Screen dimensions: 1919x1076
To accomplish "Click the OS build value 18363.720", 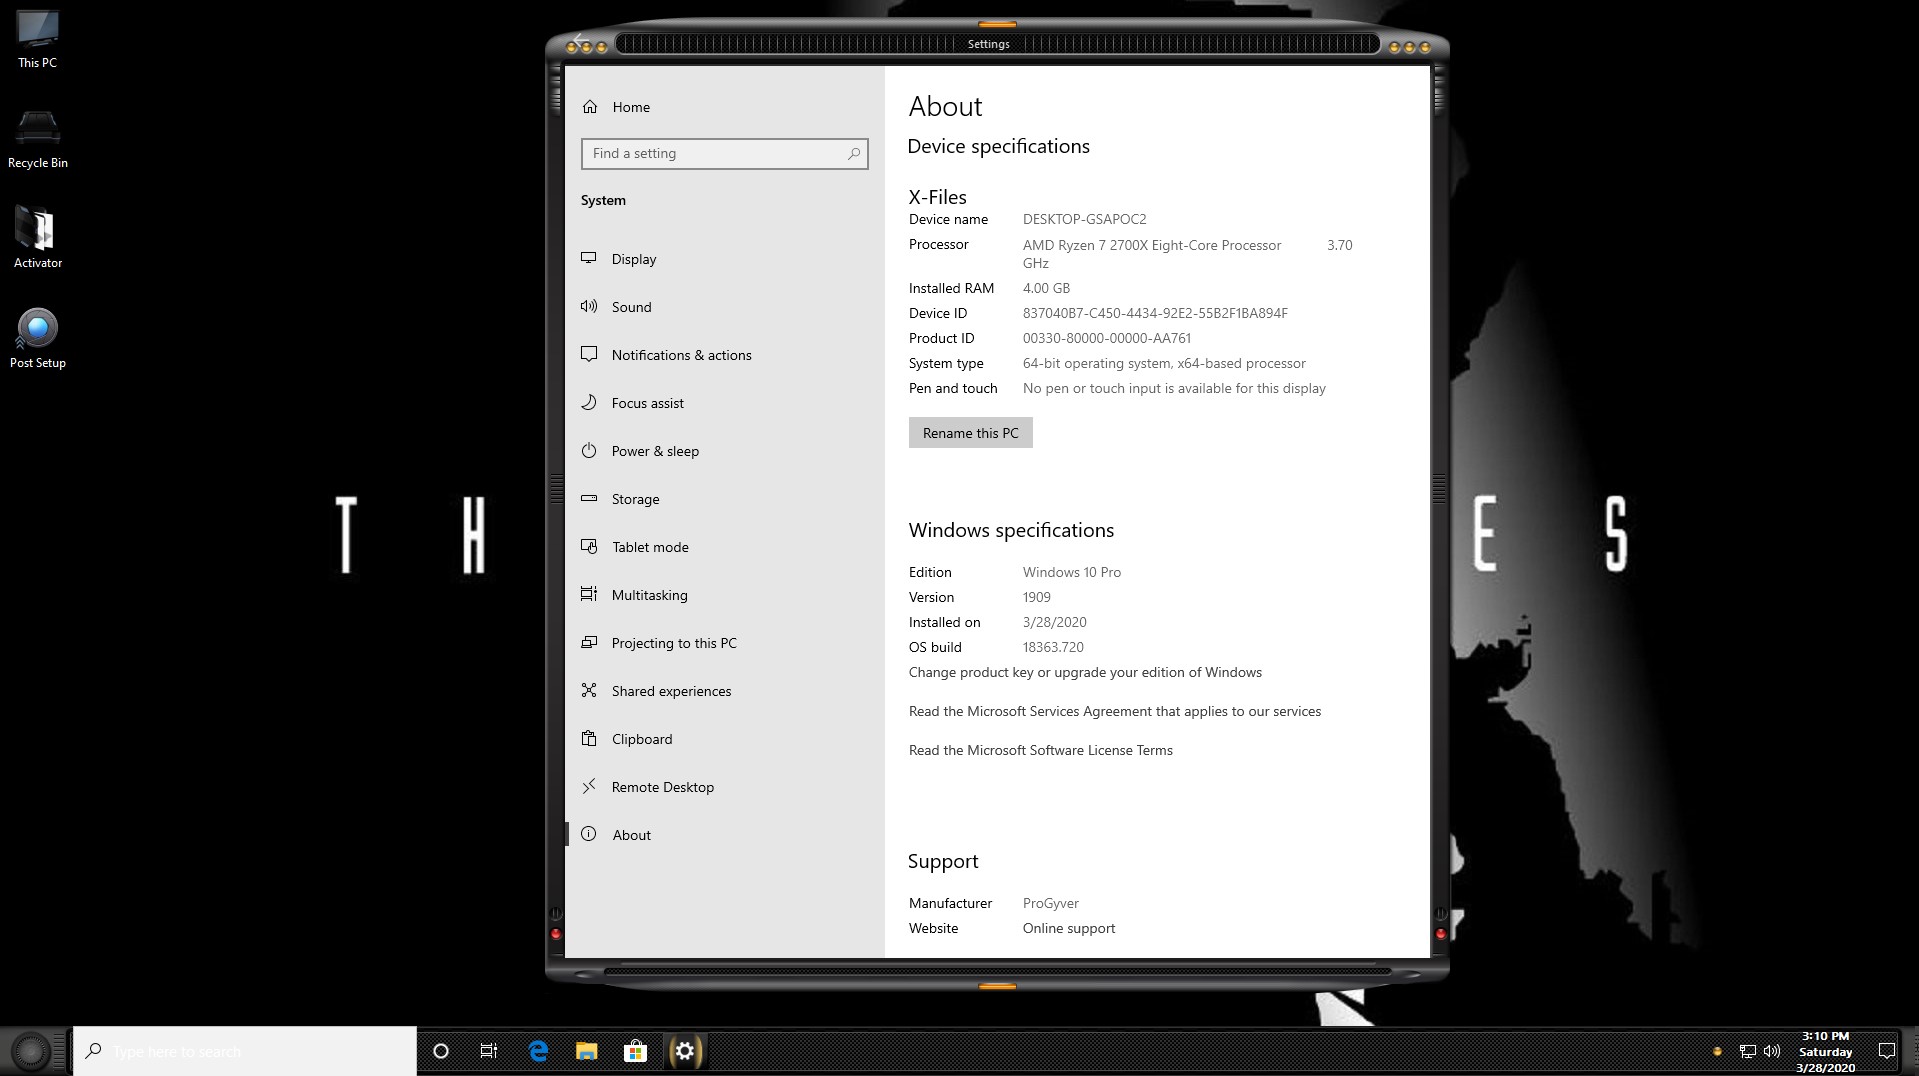I will click(1053, 647).
